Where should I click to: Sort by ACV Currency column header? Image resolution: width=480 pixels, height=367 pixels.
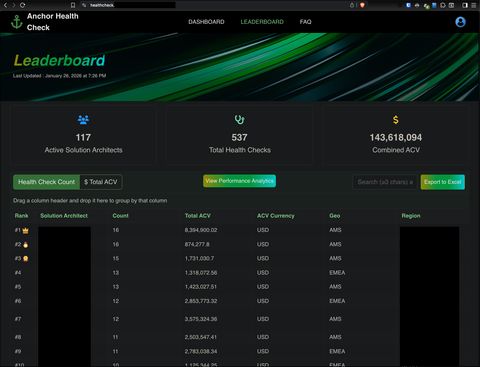pos(276,216)
